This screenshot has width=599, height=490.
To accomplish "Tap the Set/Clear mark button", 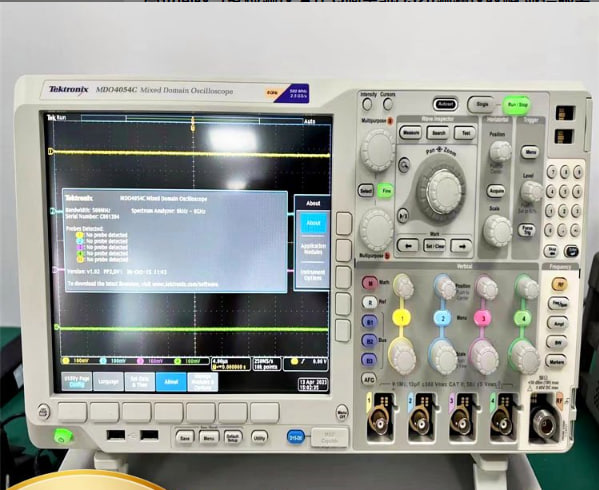I will (435, 246).
